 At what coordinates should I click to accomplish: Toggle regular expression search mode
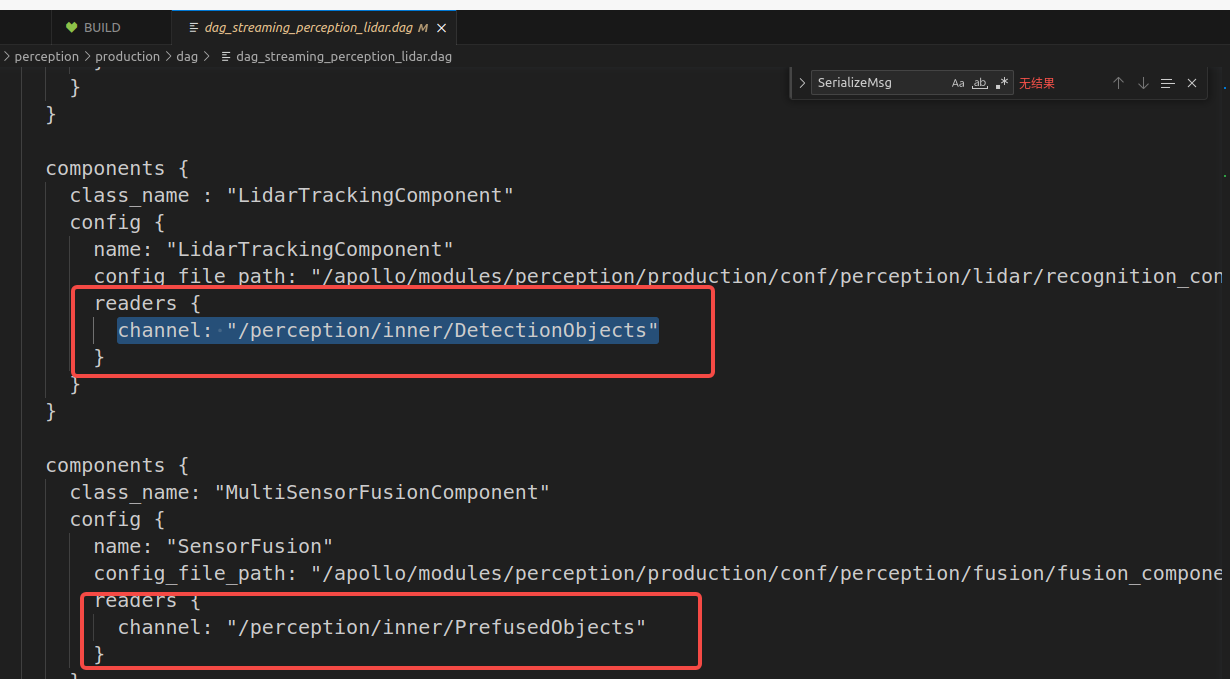pyautogui.click(x=1001, y=83)
